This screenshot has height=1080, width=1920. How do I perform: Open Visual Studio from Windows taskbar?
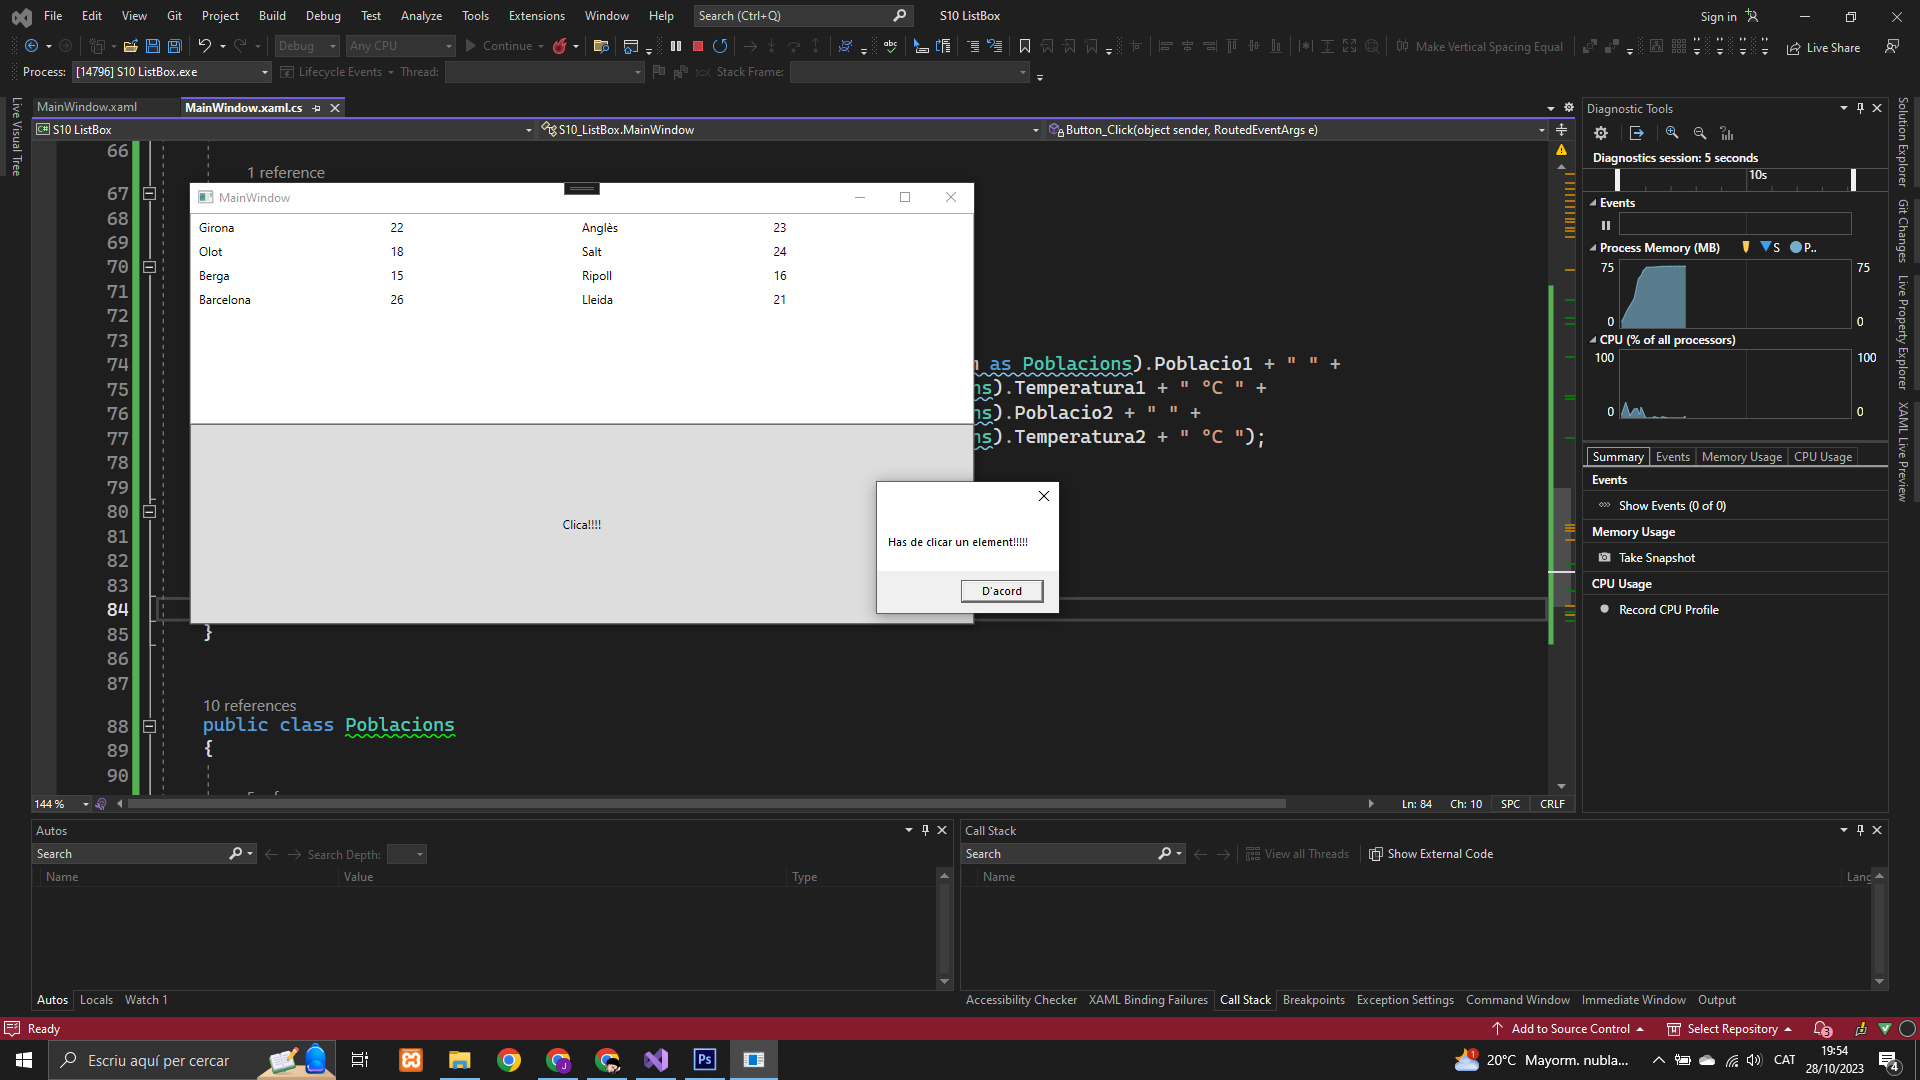tap(656, 1060)
